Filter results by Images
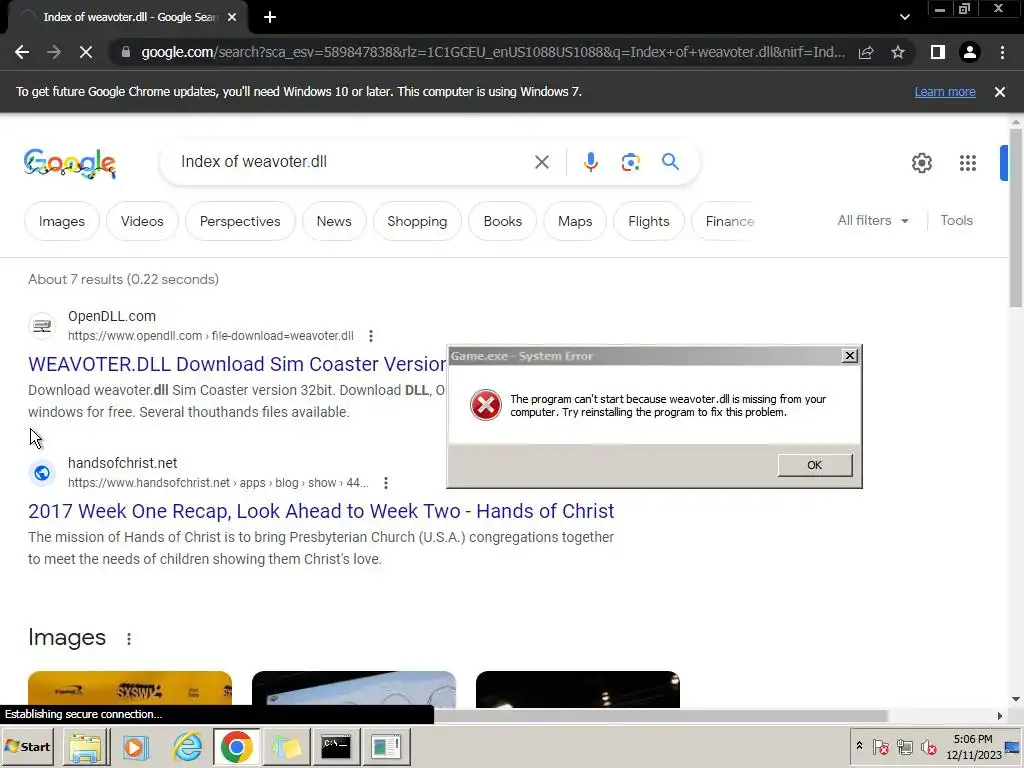The width and height of the screenshot is (1024, 768). click(x=62, y=221)
